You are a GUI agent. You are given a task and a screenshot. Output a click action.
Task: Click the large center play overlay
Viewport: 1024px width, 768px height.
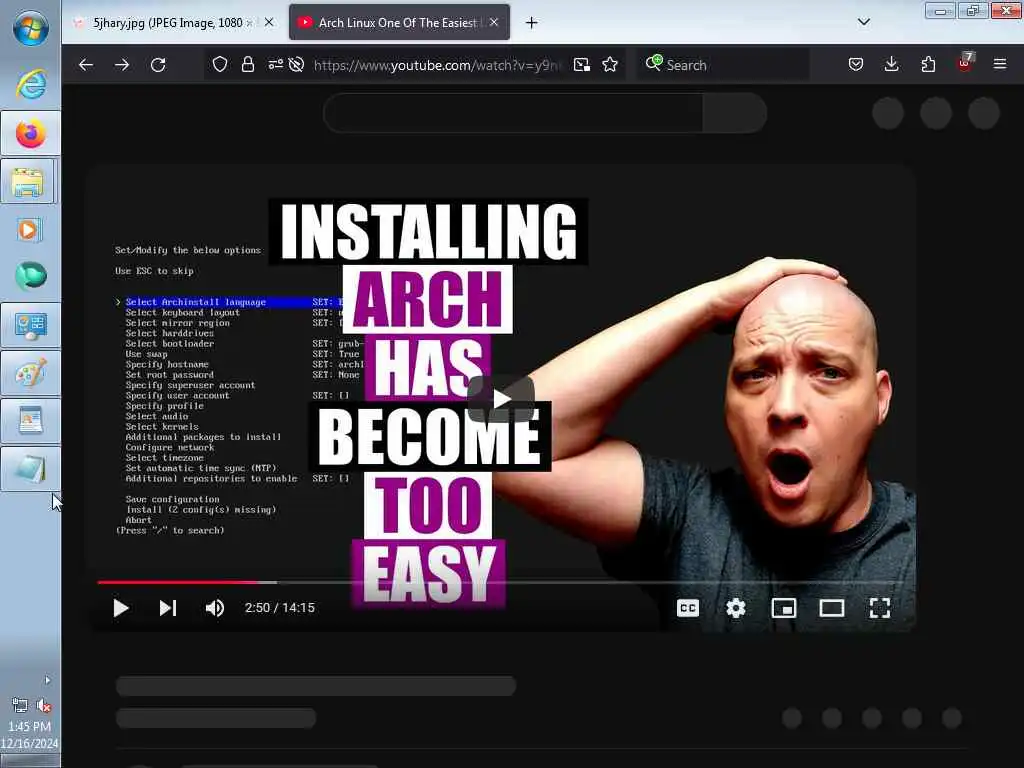[501, 399]
